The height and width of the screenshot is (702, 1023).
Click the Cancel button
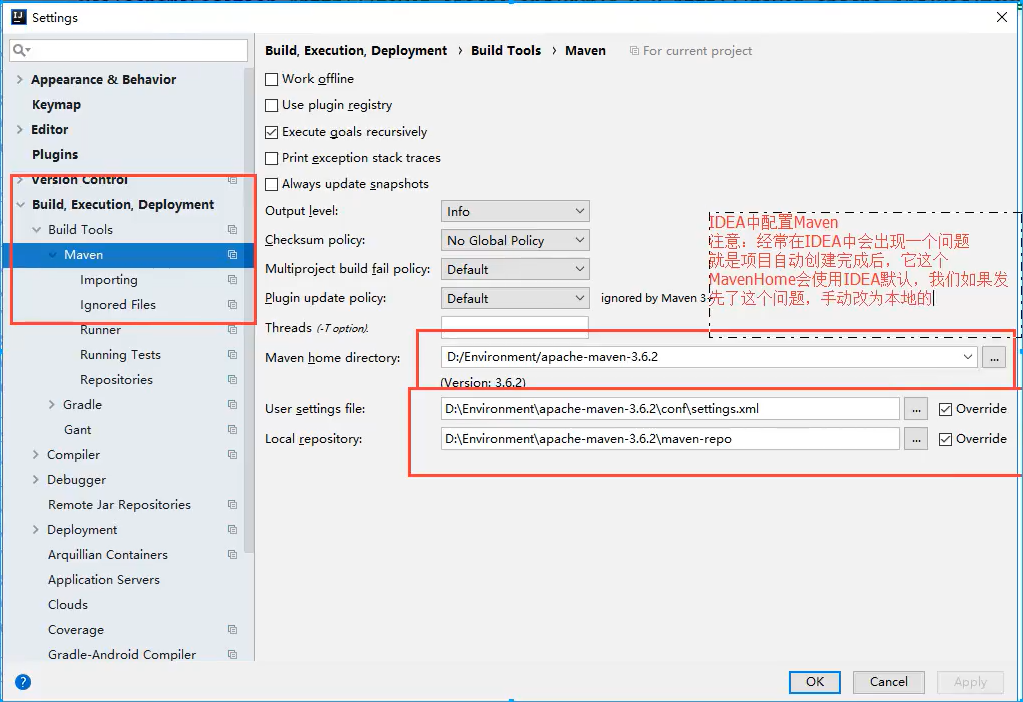tap(889, 682)
